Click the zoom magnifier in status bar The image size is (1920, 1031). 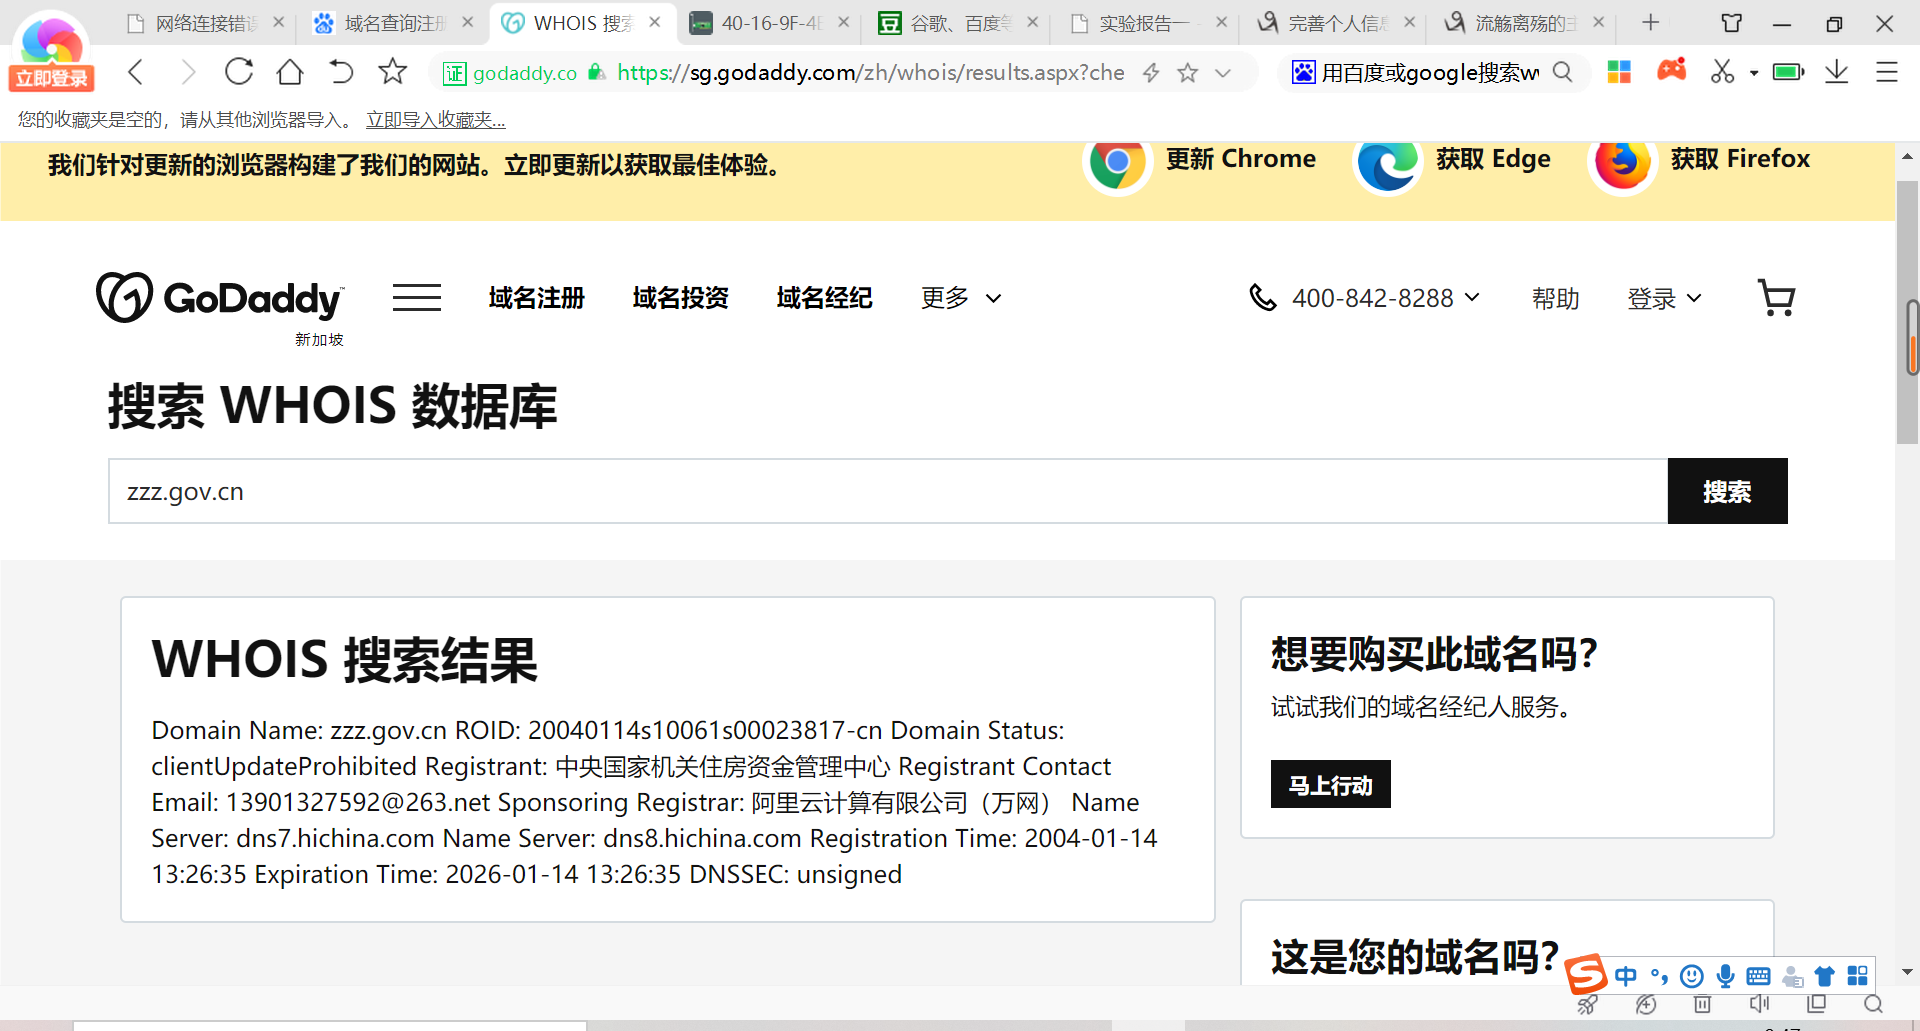point(1874,1004)
